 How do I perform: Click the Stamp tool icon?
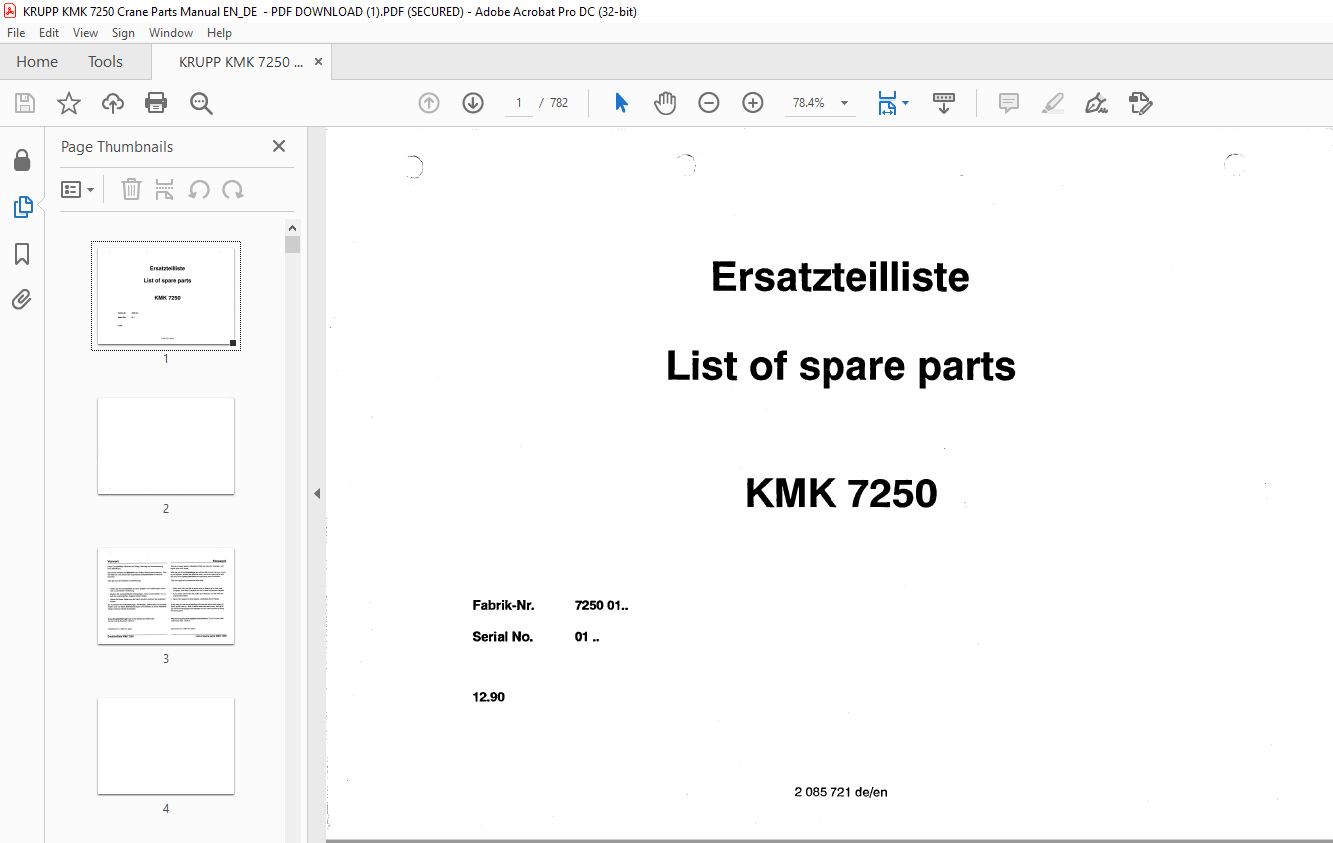(1141, 103)
